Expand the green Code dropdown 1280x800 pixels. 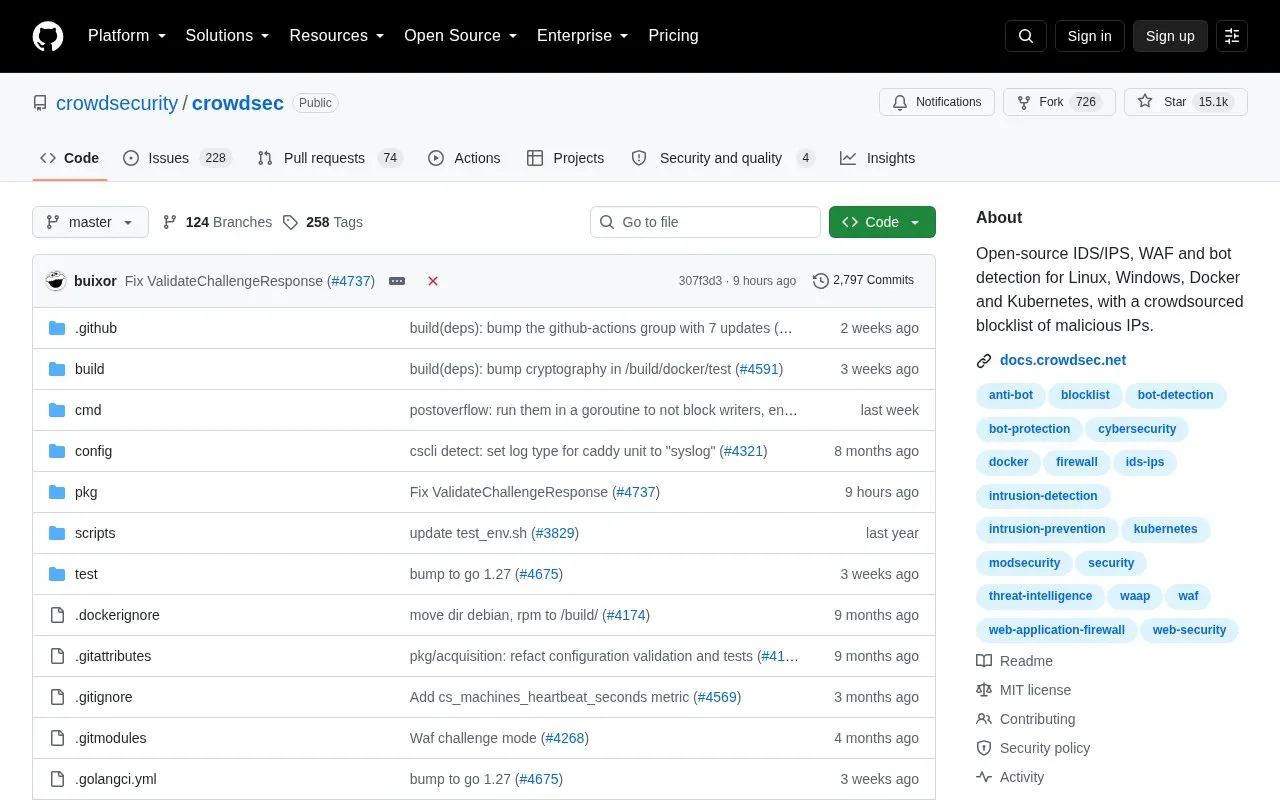coord(882,222)
